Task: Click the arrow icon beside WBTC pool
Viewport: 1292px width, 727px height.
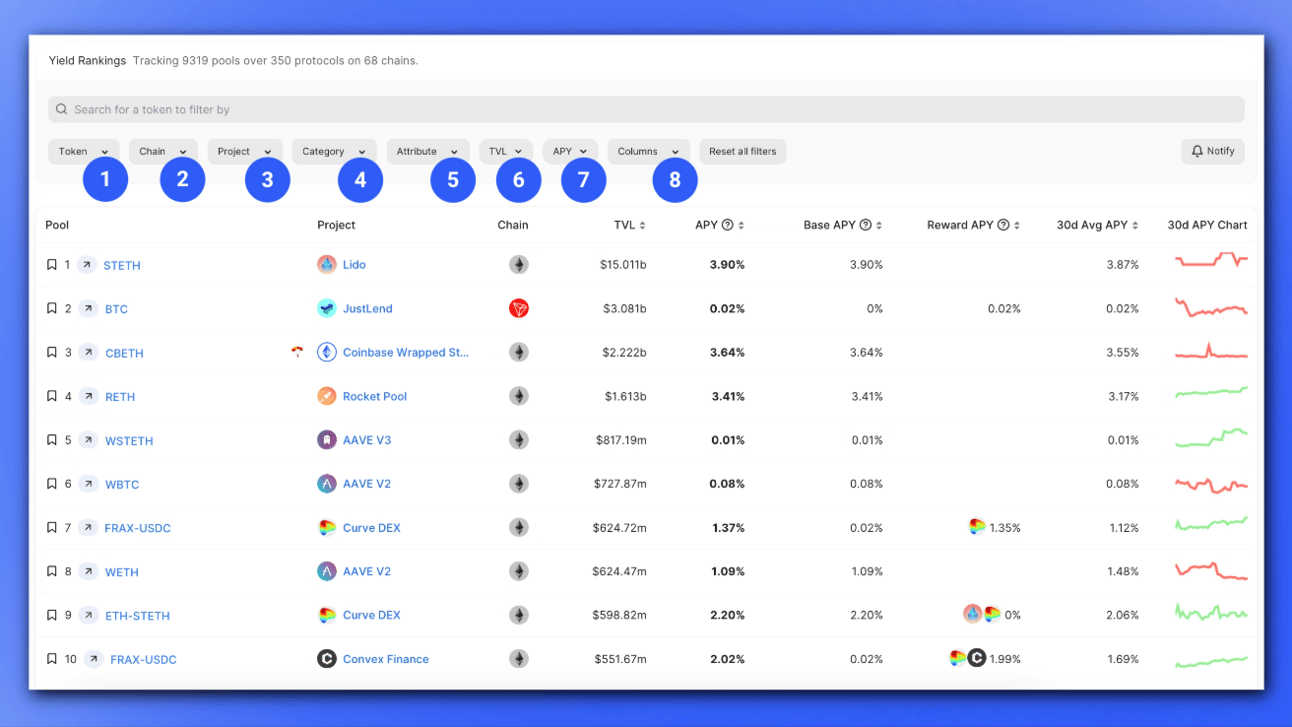Action: click(88, 484)
